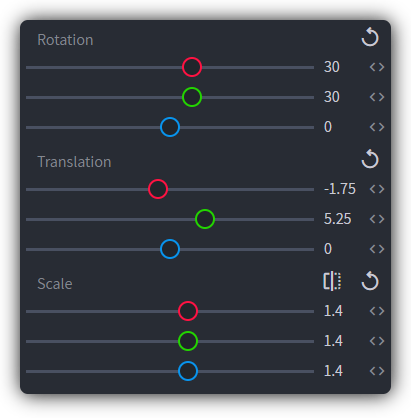Reset Rotation values with the reset icon
The width and height of the screenshot is (411, 418).
370,37
